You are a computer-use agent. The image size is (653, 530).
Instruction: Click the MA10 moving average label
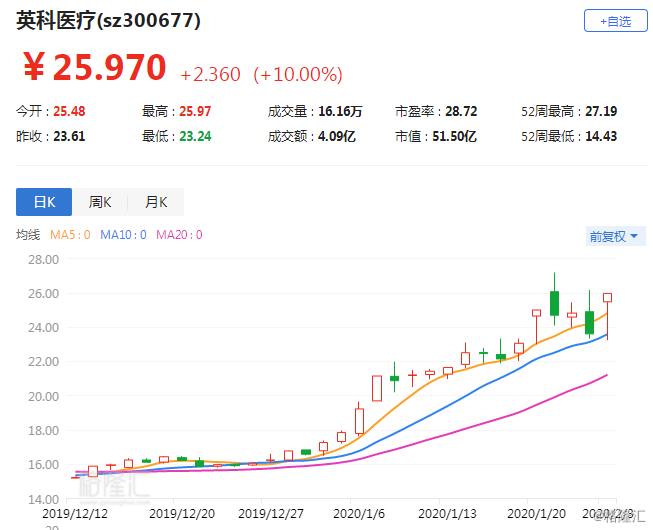point(123,235)
